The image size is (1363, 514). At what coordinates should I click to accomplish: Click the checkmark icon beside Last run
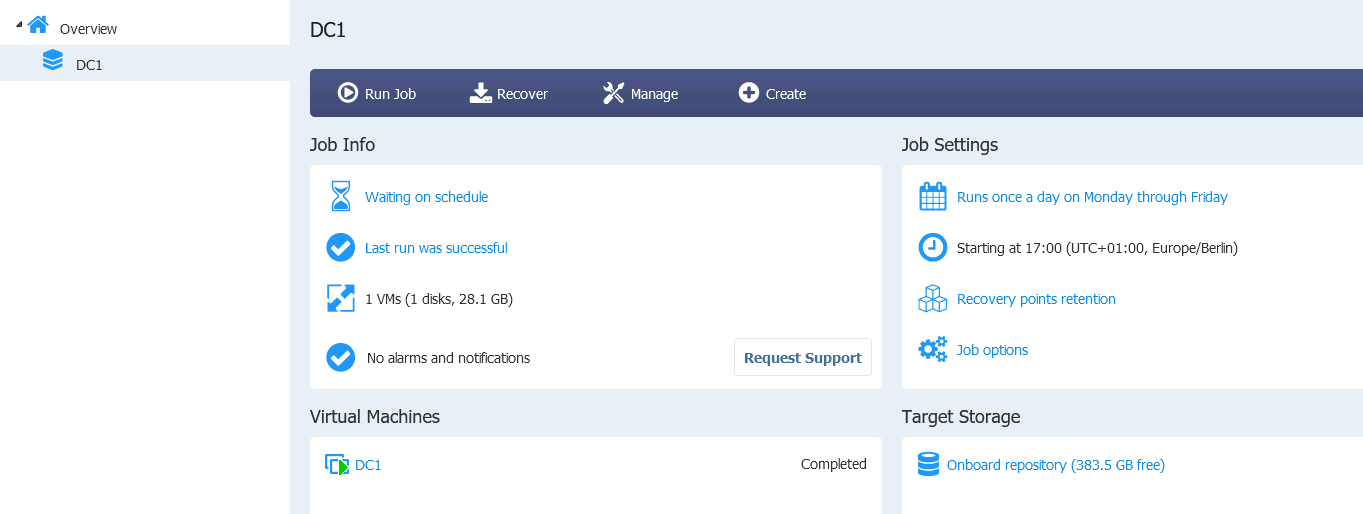pos(341,247)
